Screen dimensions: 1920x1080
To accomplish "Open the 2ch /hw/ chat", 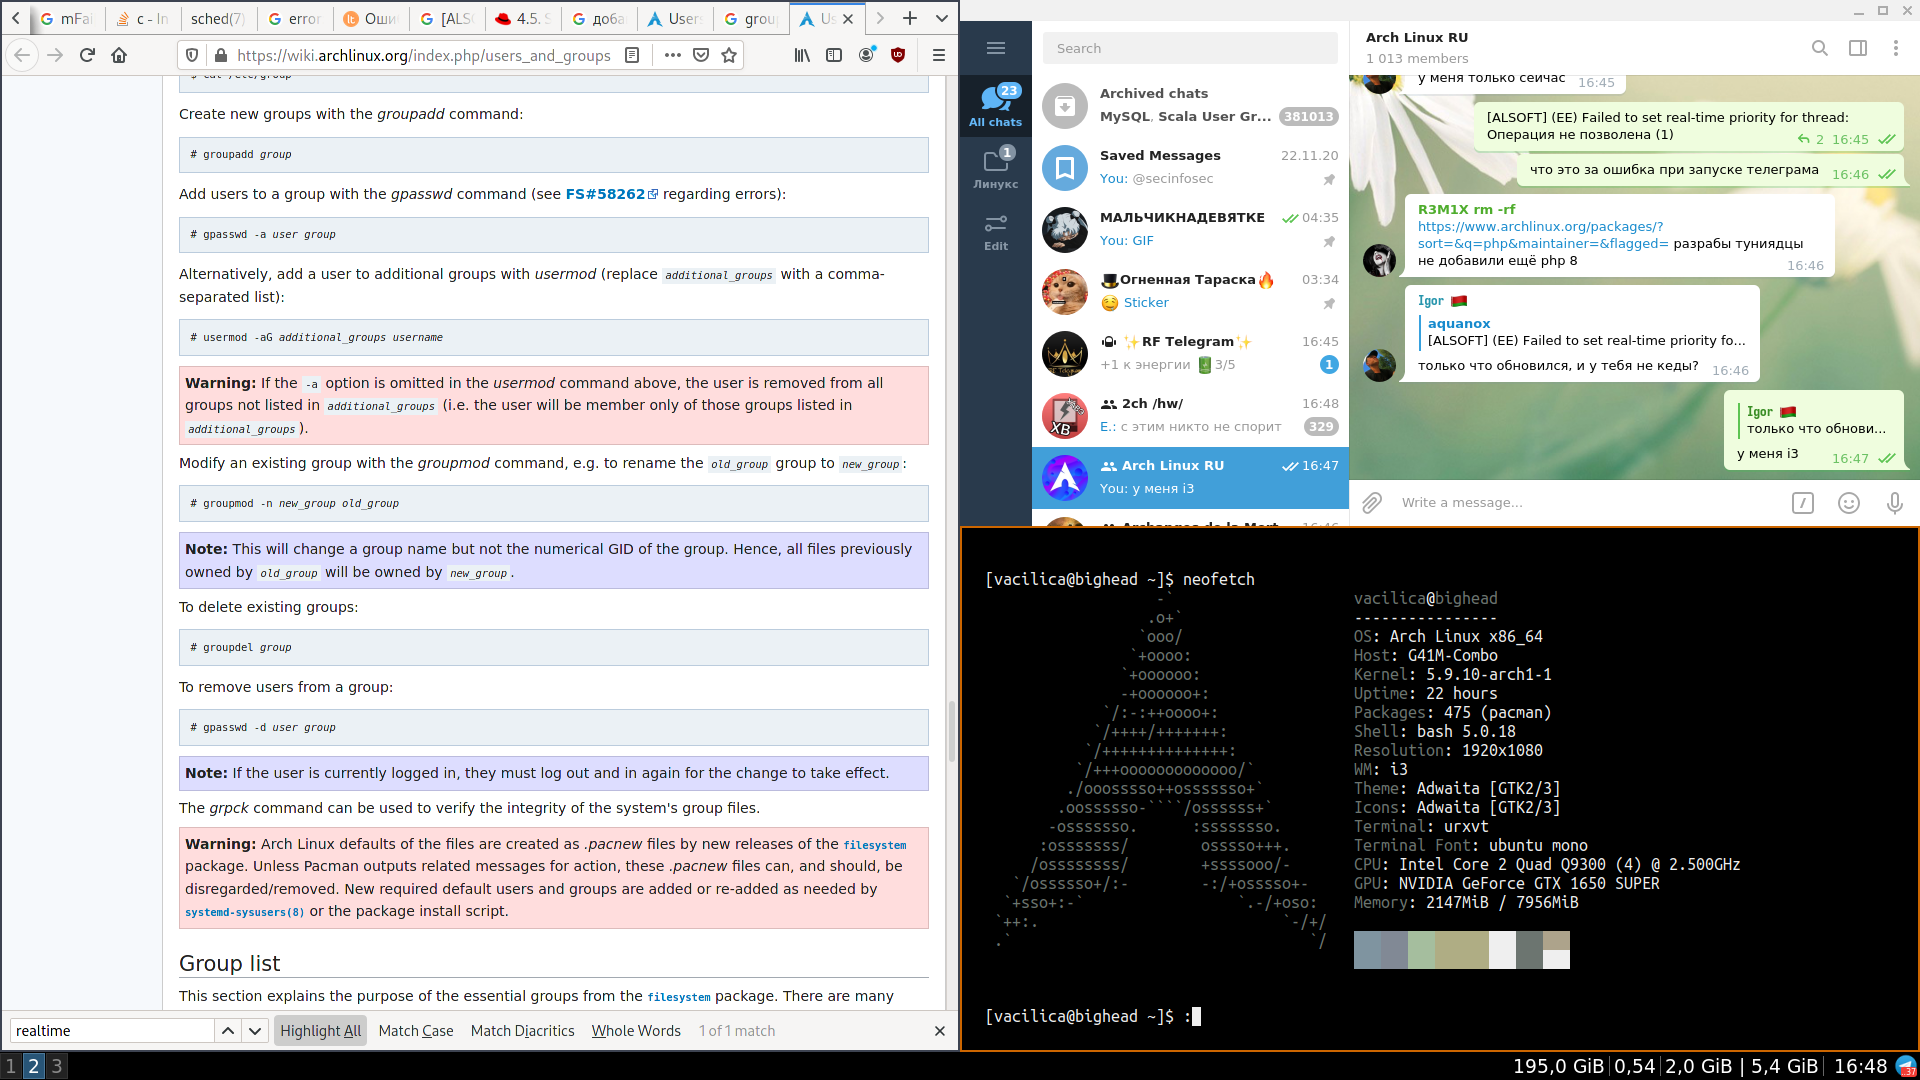I will click(1190, 415).
